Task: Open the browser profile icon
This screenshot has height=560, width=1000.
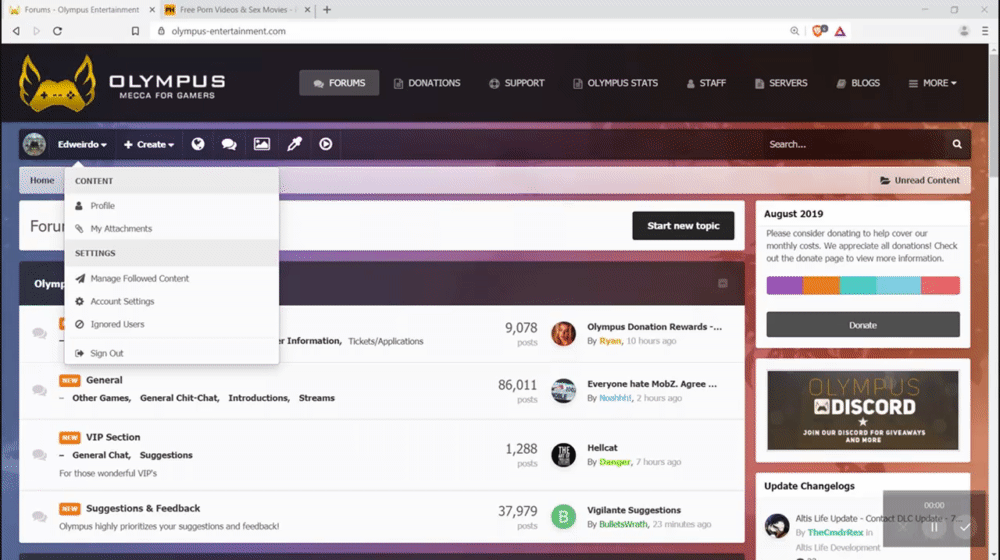Action: click(x=964, y=31)
